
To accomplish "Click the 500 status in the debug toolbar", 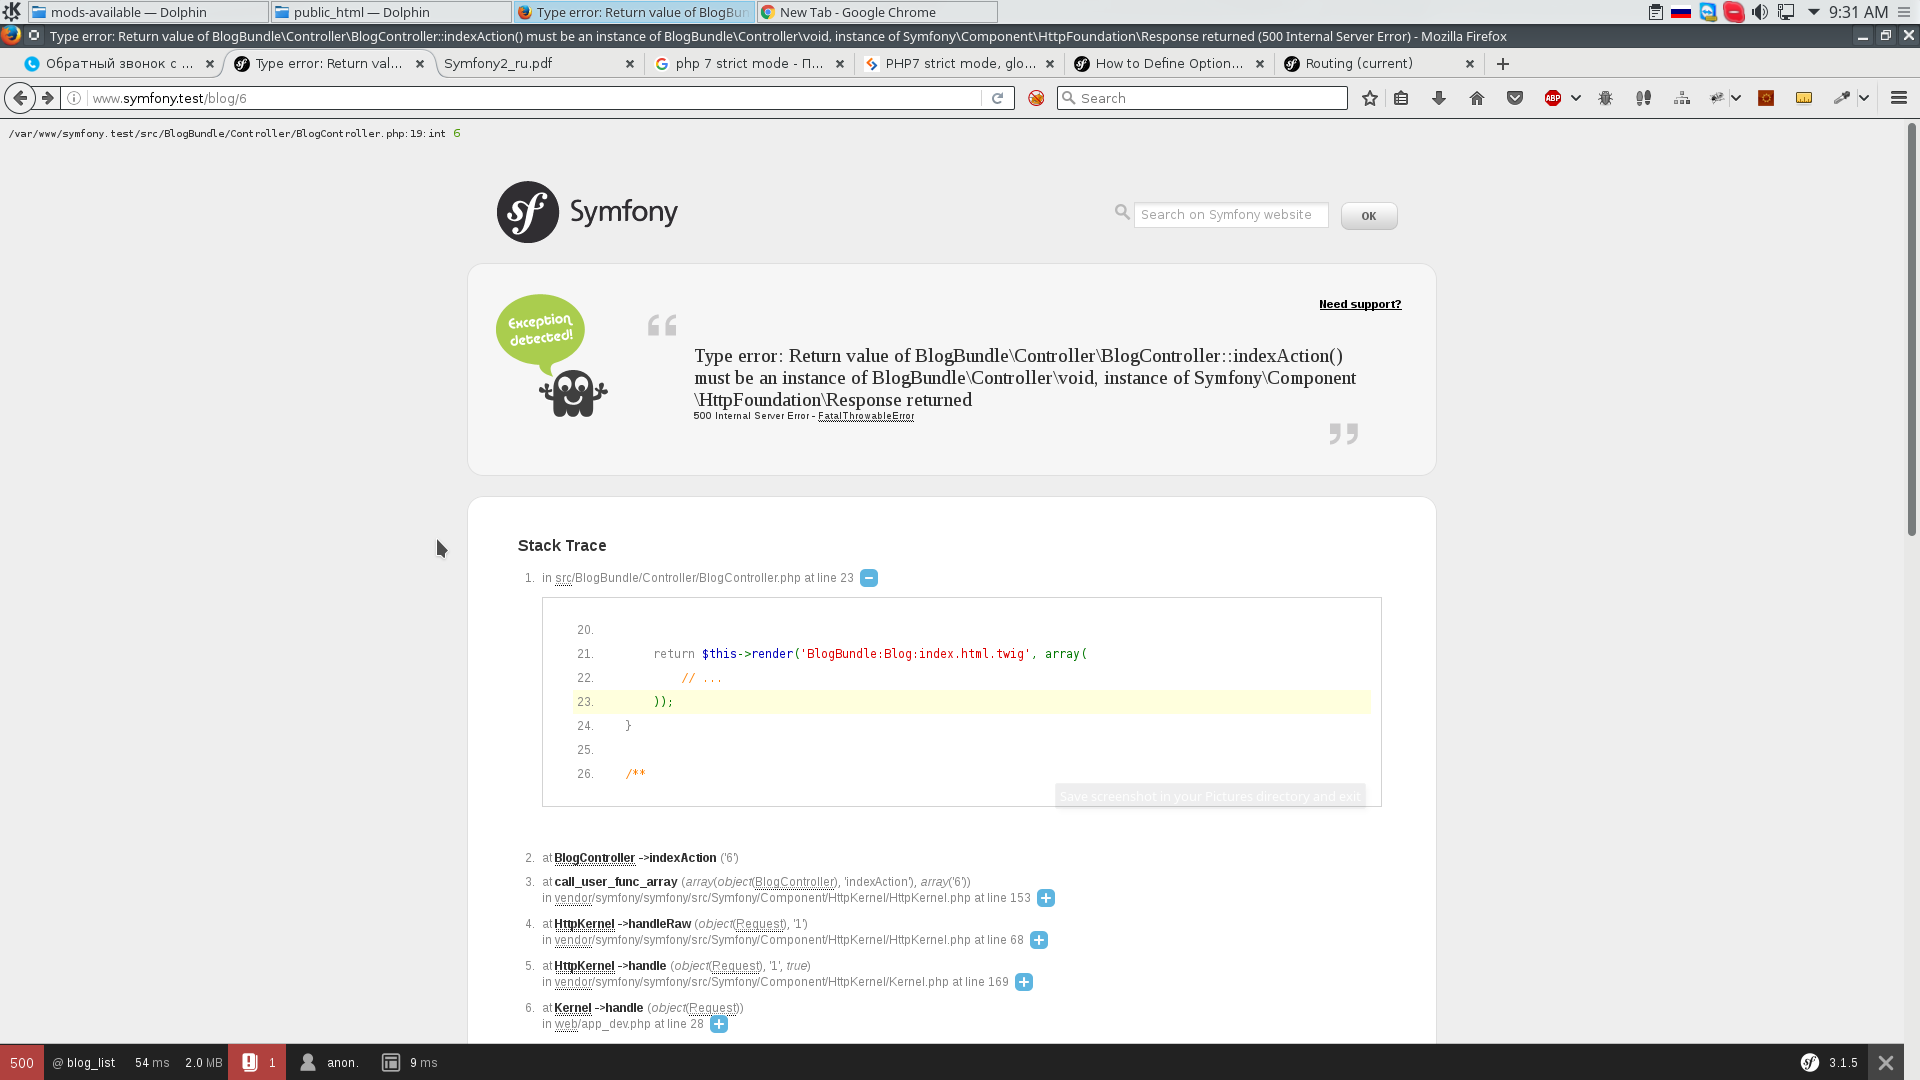I will coord(22,1062).
